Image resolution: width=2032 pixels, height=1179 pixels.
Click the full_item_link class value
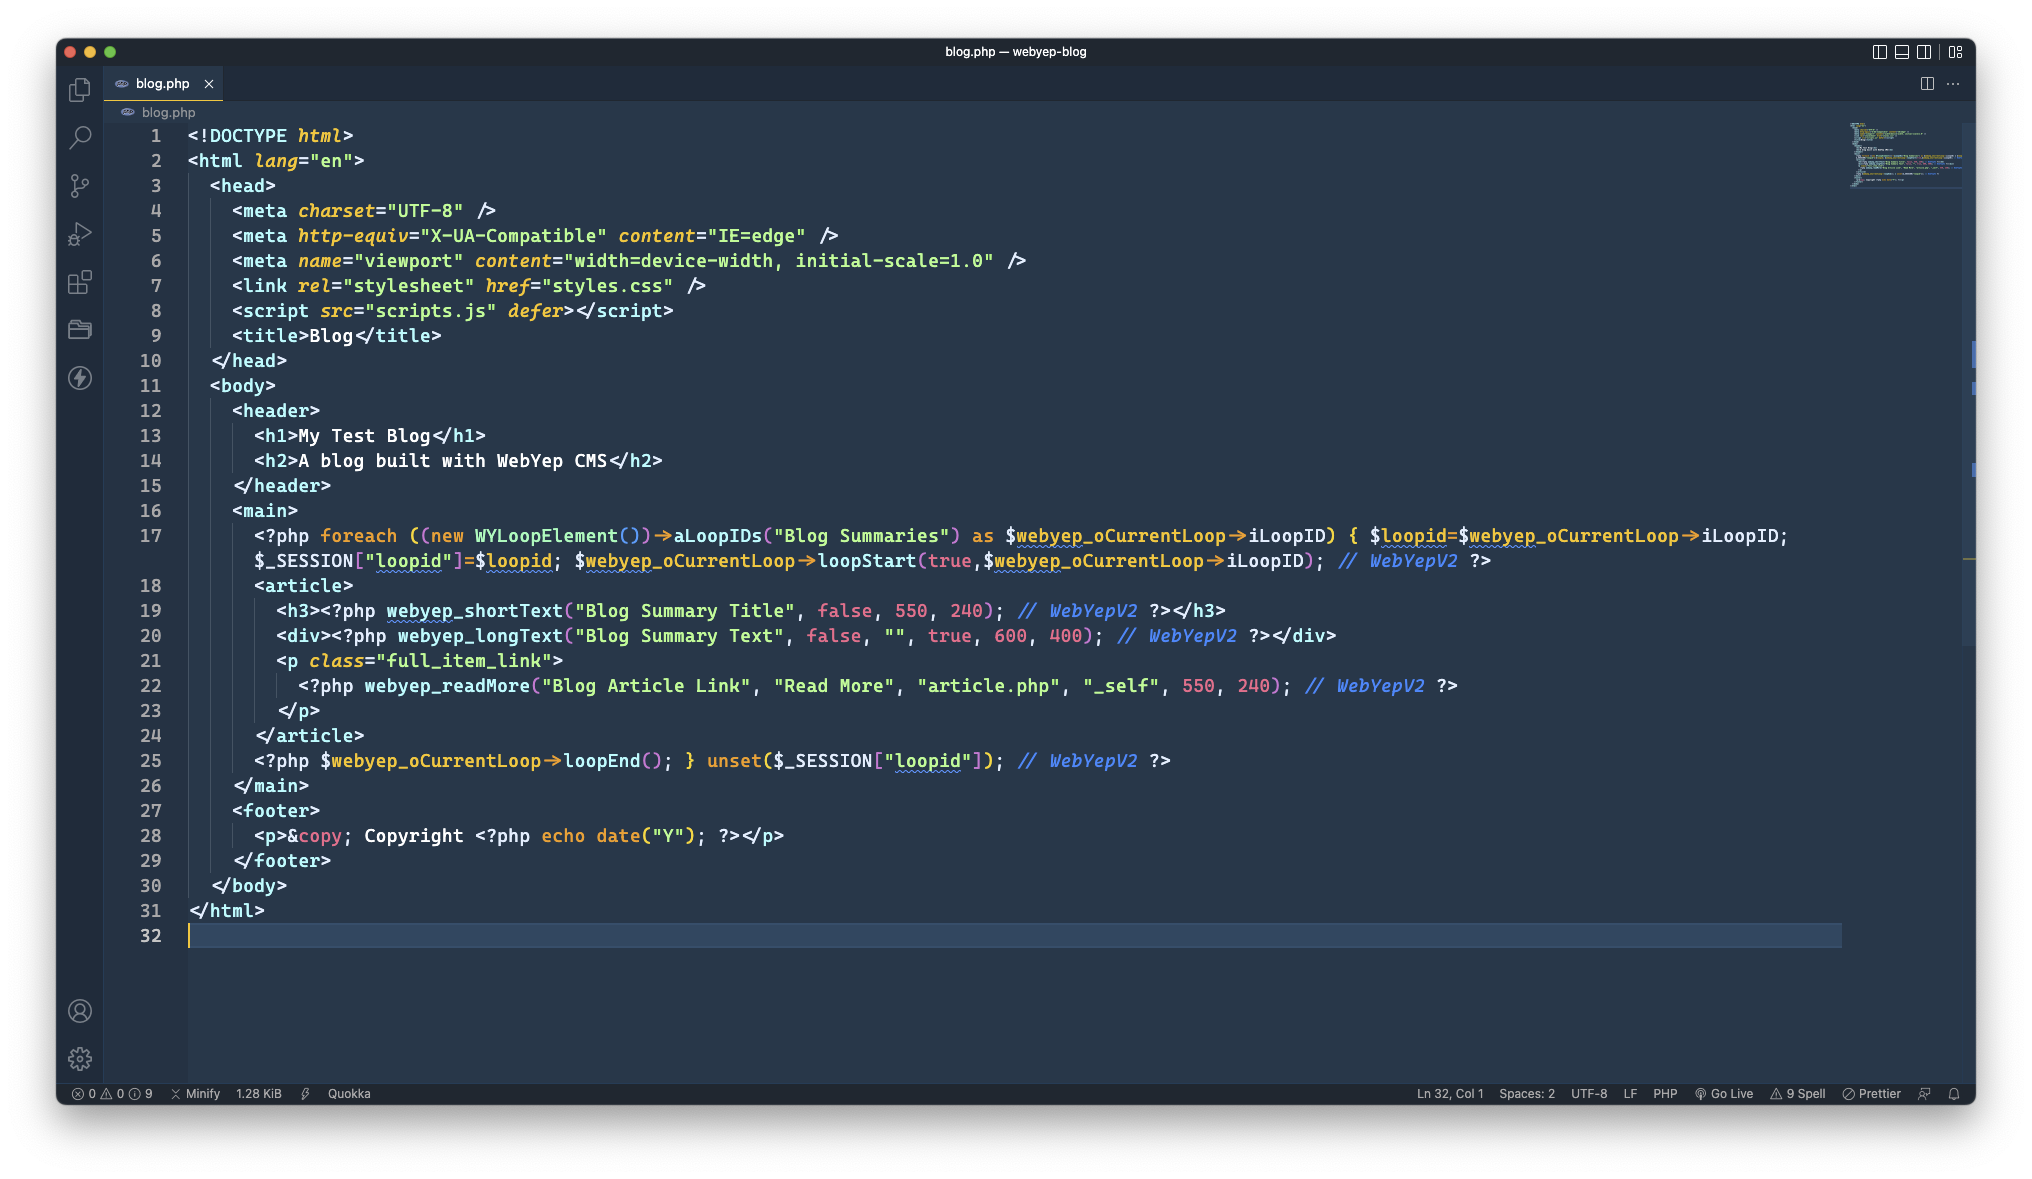point(469,661)
